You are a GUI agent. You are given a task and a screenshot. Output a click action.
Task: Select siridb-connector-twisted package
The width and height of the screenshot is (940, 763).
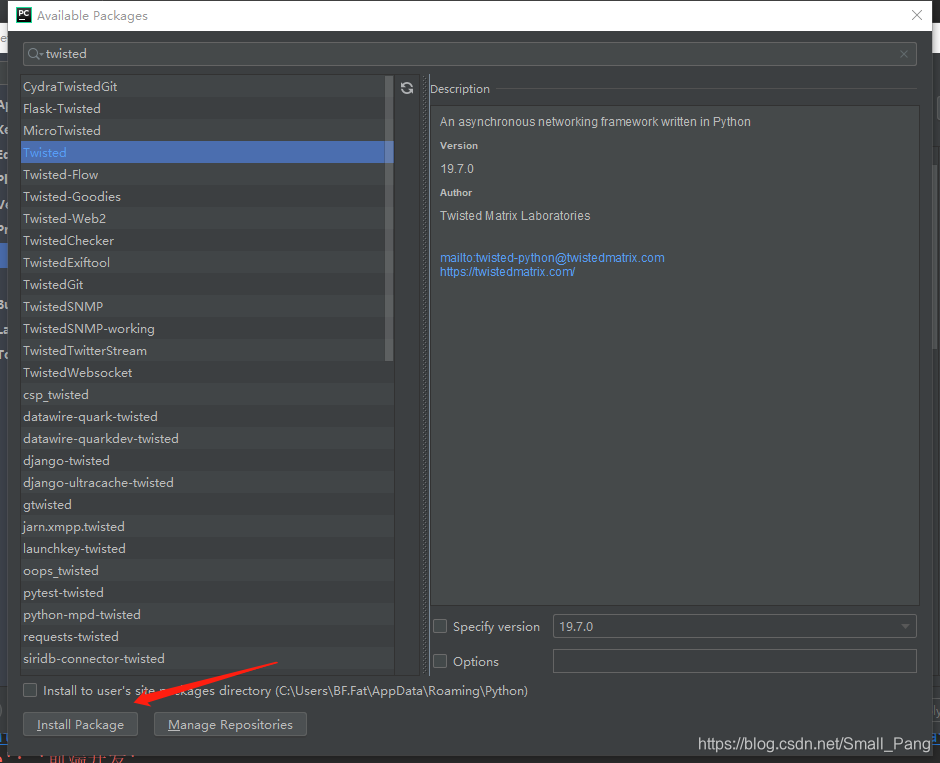(207, 659)
